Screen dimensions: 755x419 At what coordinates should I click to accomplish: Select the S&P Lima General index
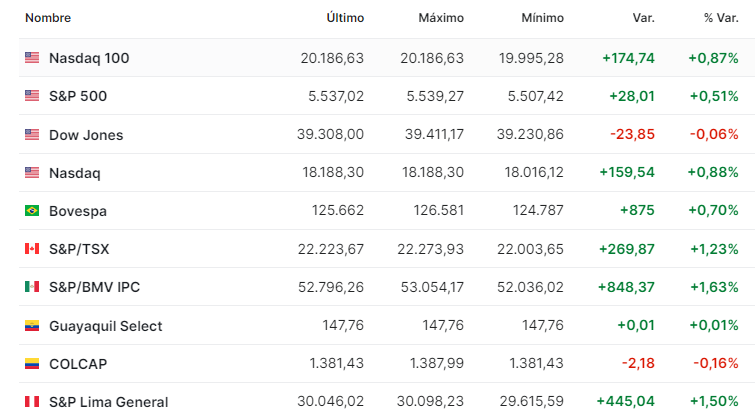(x=109, y=402)
